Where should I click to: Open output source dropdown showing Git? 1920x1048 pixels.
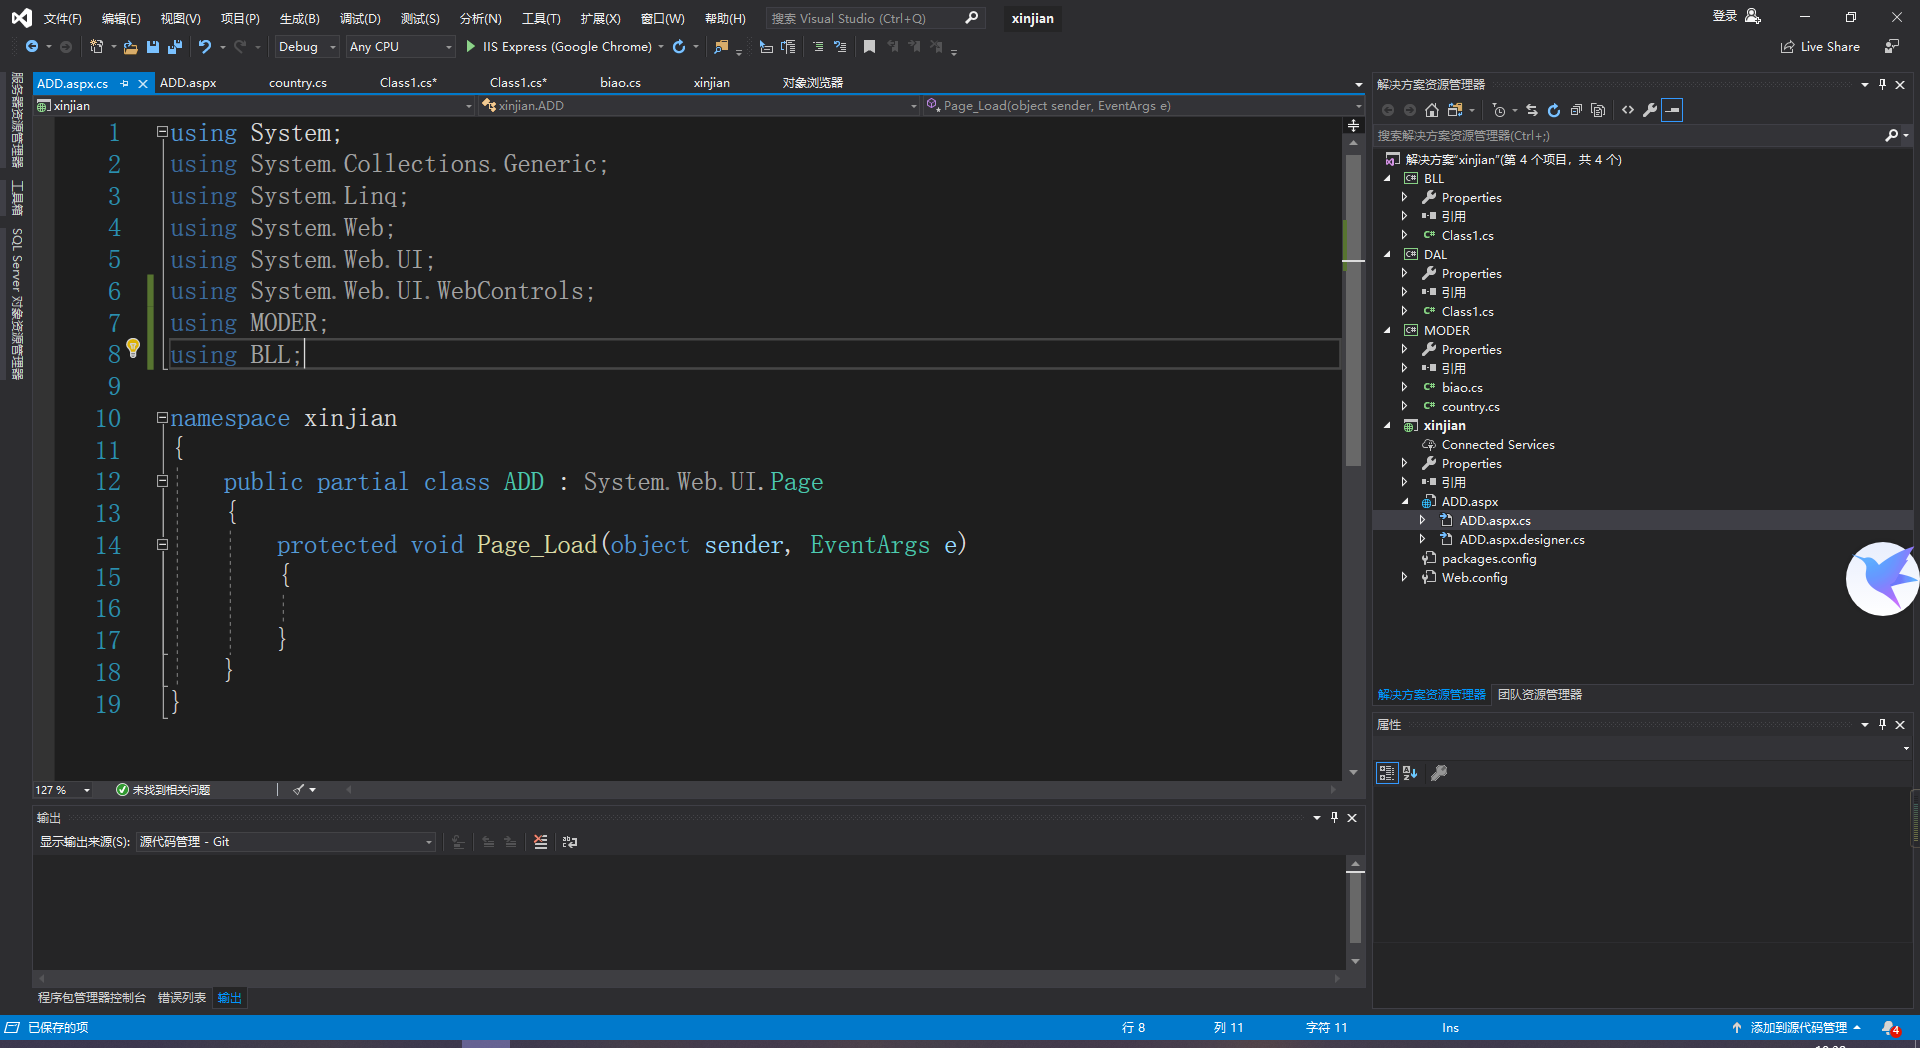286,842
